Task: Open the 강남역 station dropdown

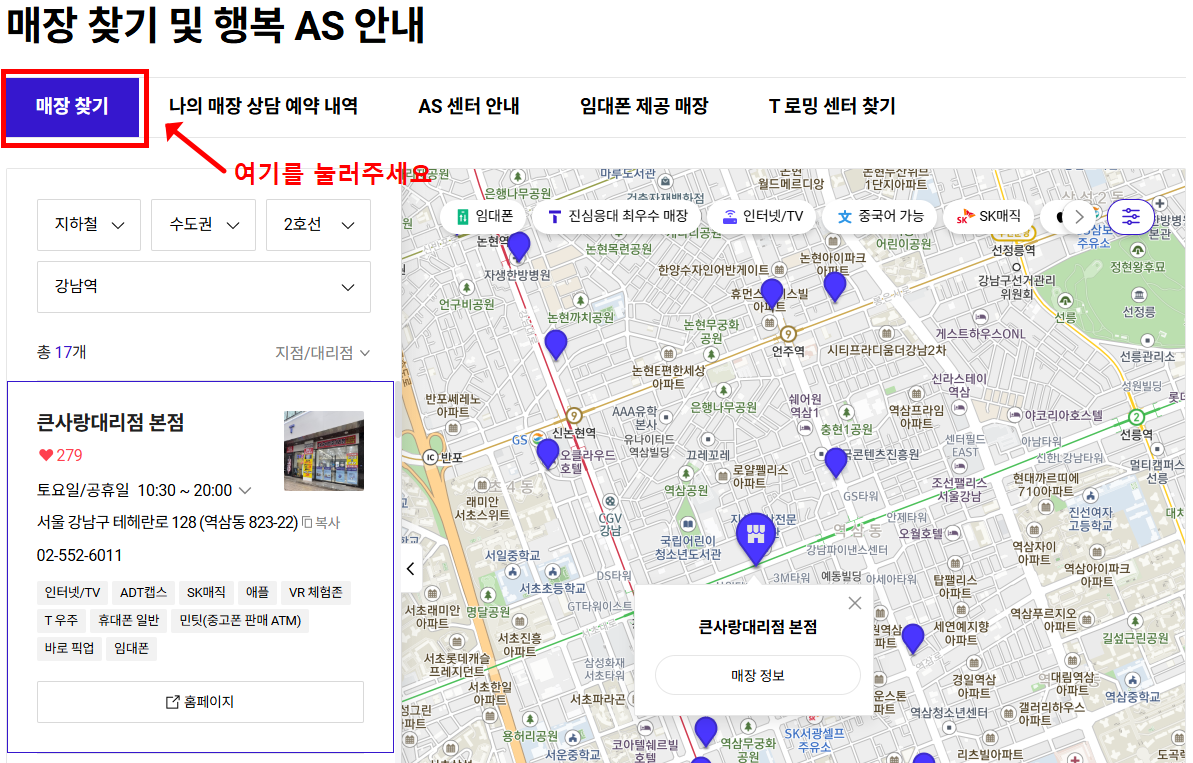Action: click(x=204, y=287)
